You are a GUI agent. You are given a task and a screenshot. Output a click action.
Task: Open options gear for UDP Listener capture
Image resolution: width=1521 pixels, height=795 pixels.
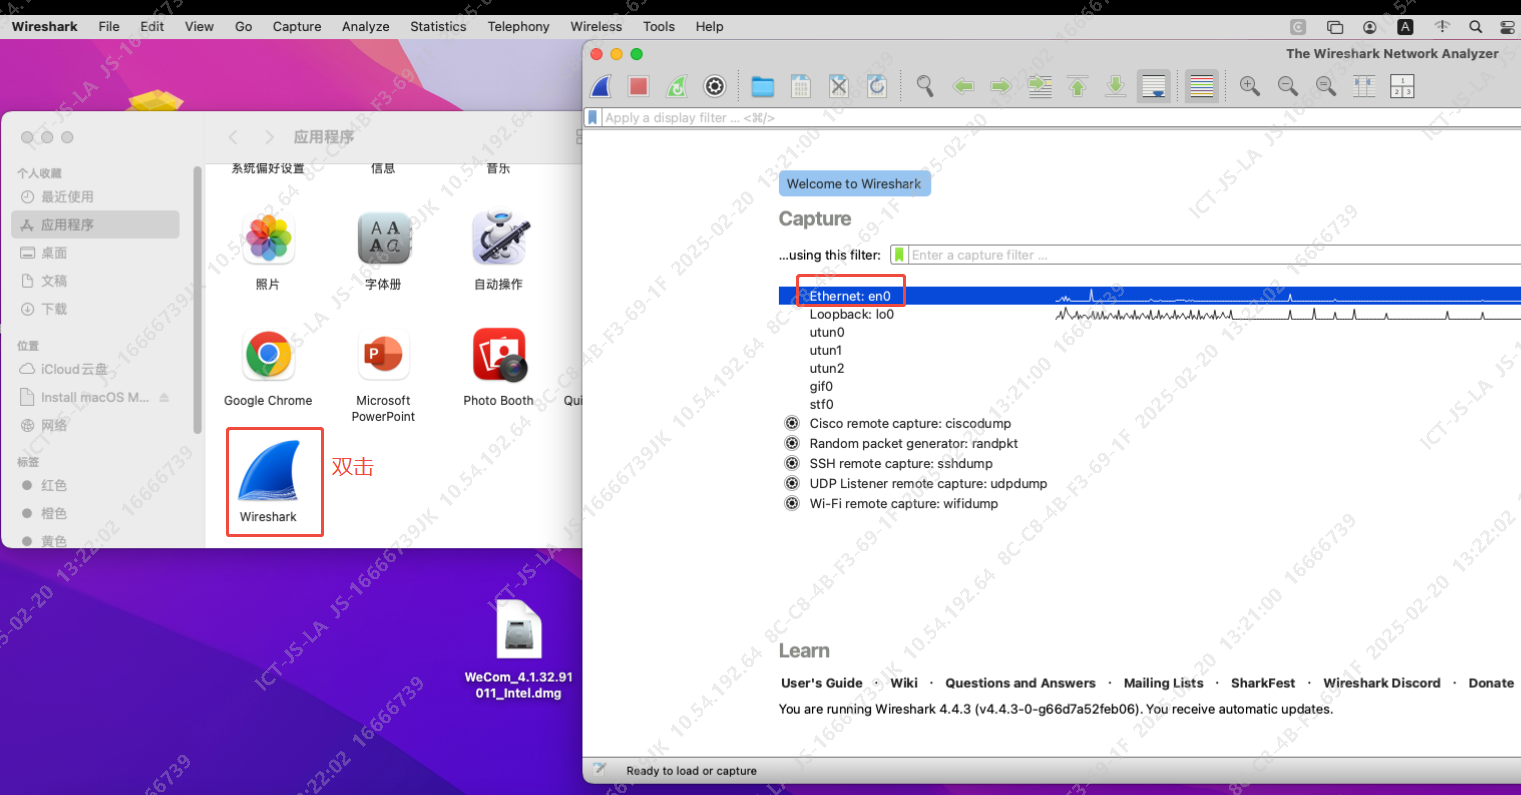coord(792,483)
